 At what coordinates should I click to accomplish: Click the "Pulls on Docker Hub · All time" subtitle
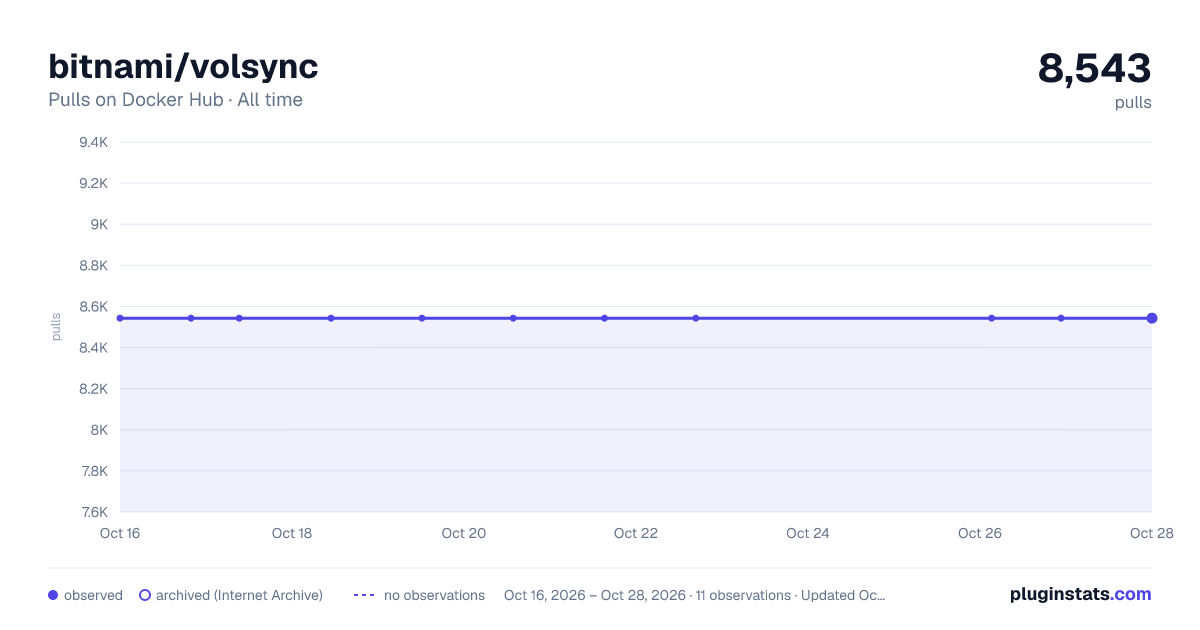(175, 100)
